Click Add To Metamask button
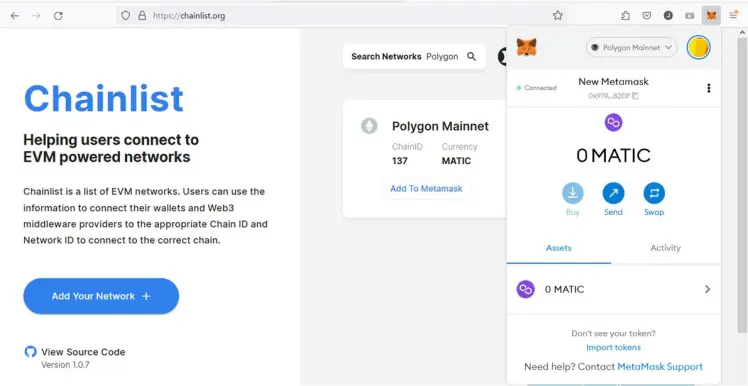748x386 pixels. (426, 188)
